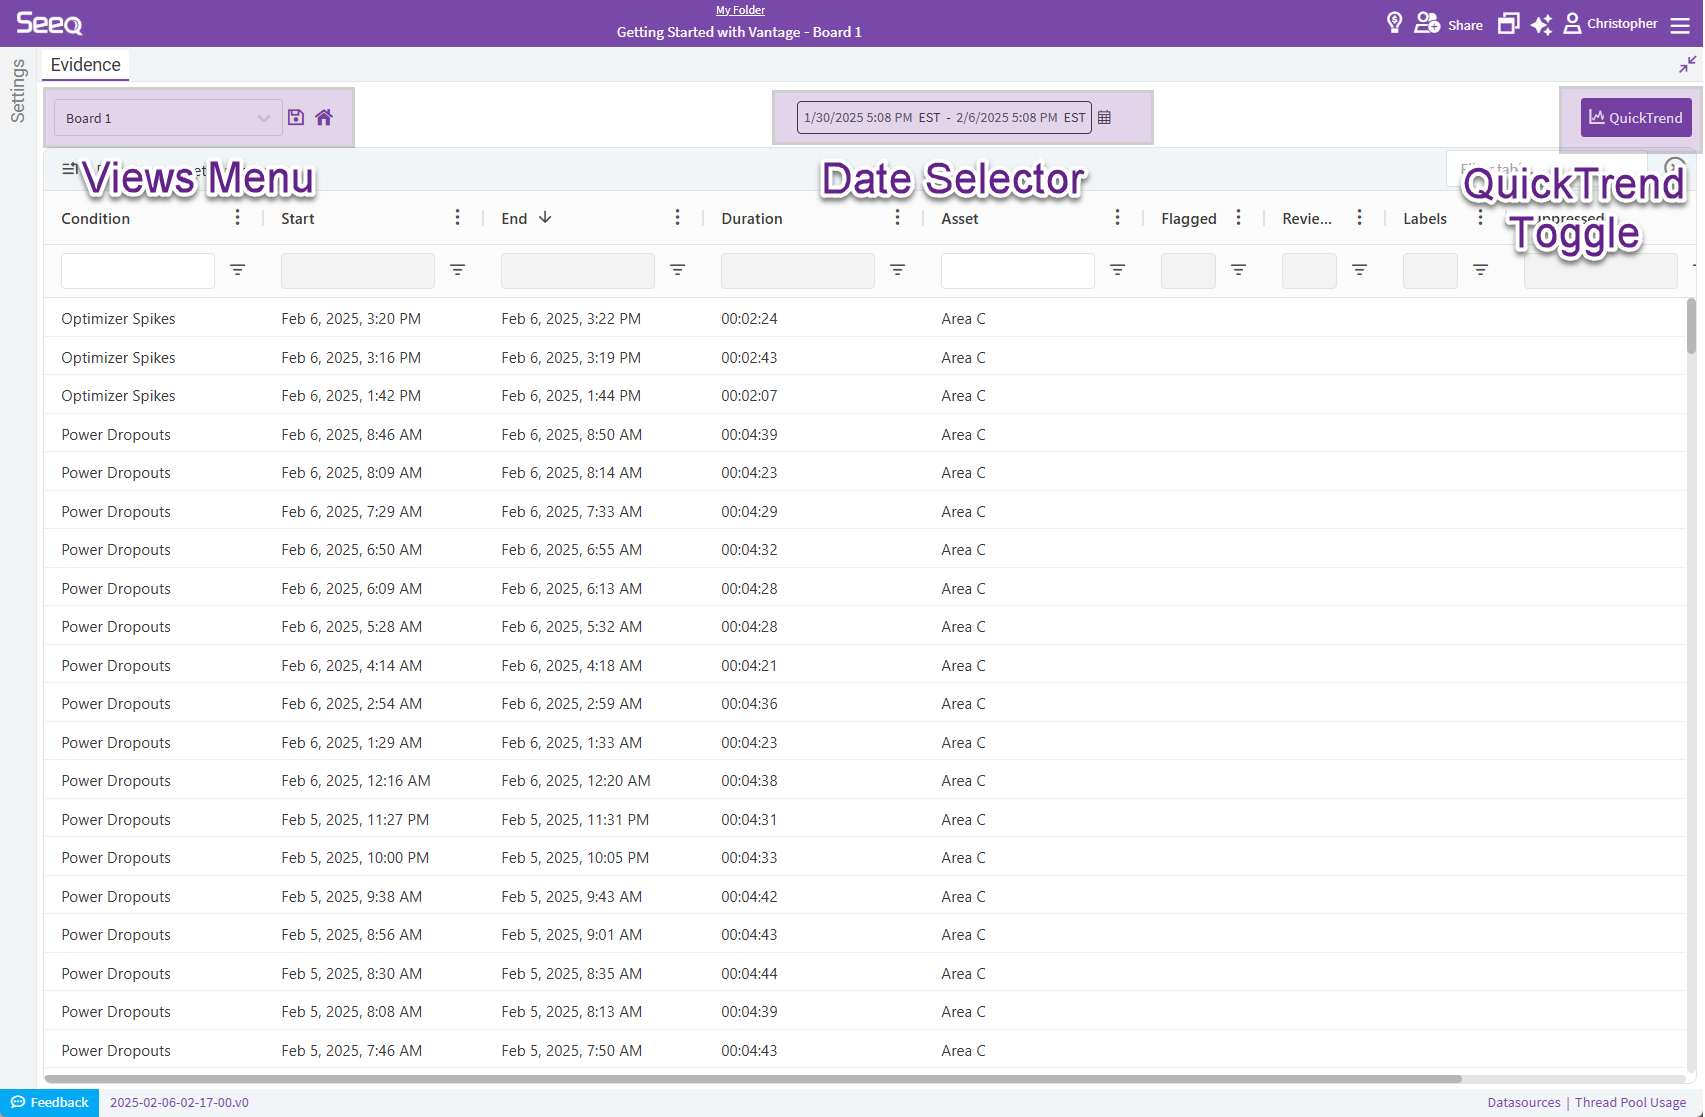Click the collapse arrows icon near Evidence

click(x=1687, y=65)
